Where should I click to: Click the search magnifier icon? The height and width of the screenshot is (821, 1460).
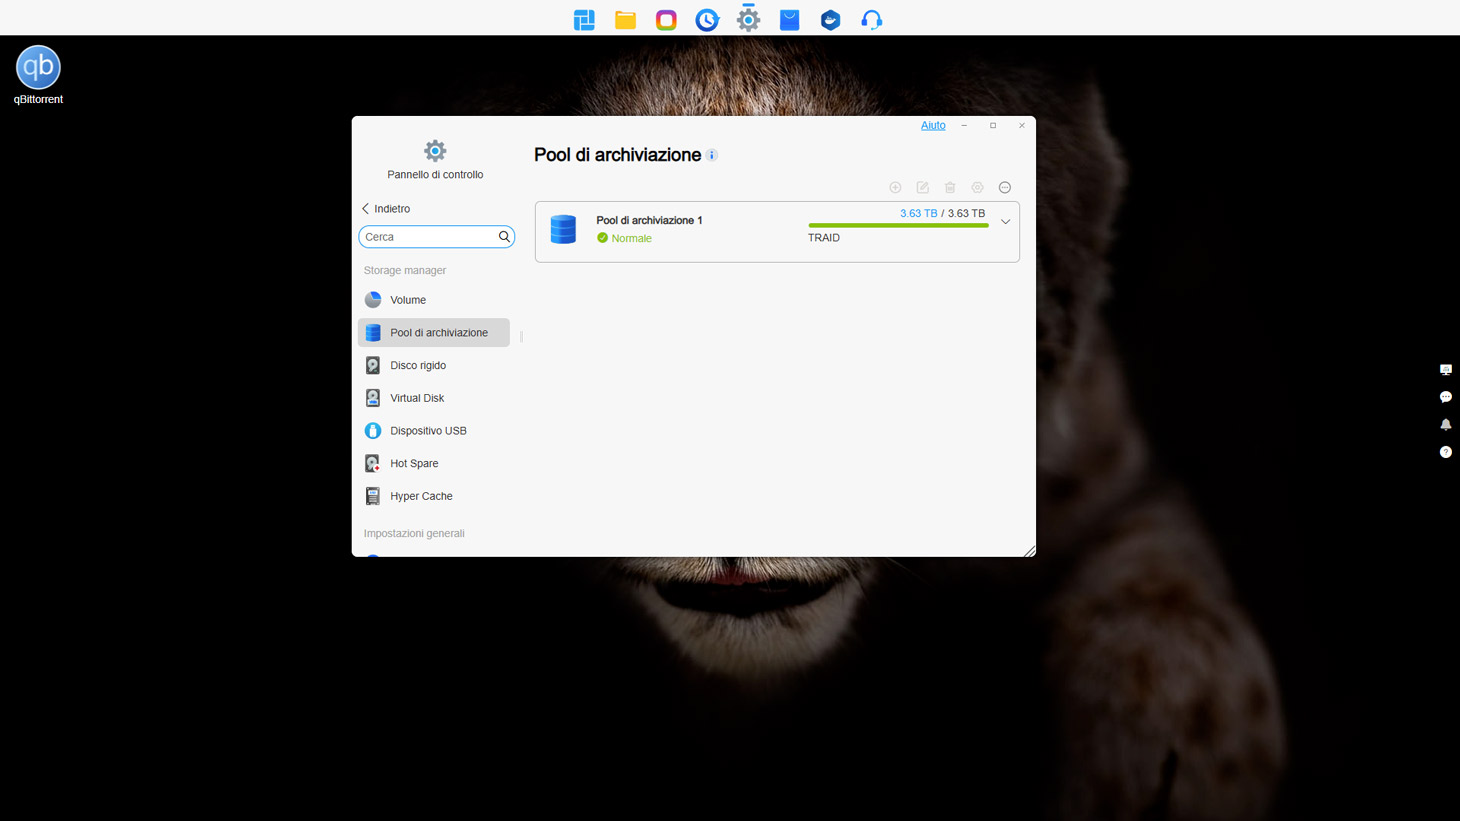[504, 237]
